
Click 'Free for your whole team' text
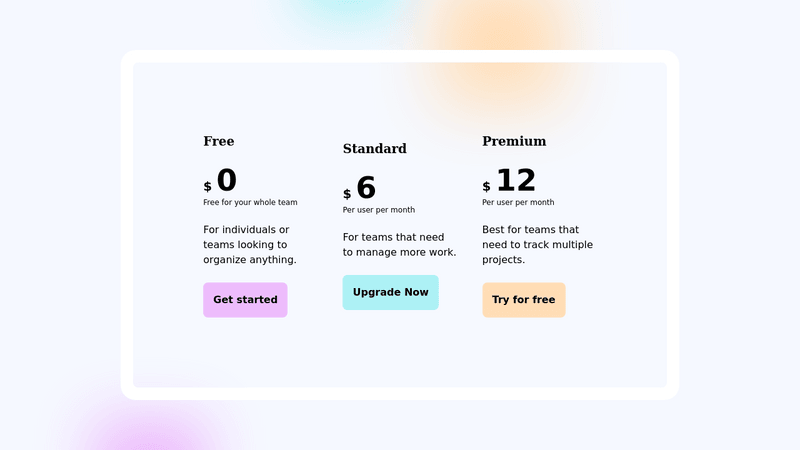click(250, 202)
